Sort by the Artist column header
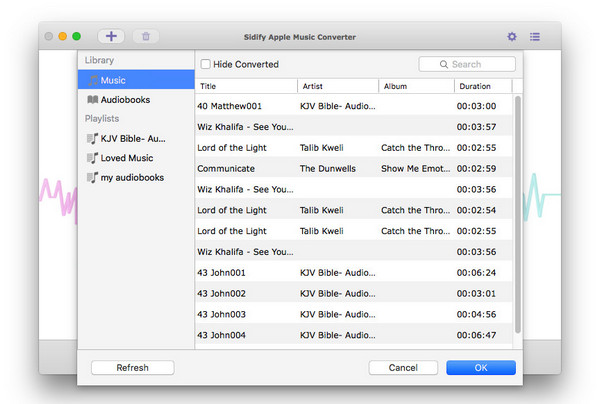Image resolution: width=600 pixels, height=404 pixels. (338, 86)
